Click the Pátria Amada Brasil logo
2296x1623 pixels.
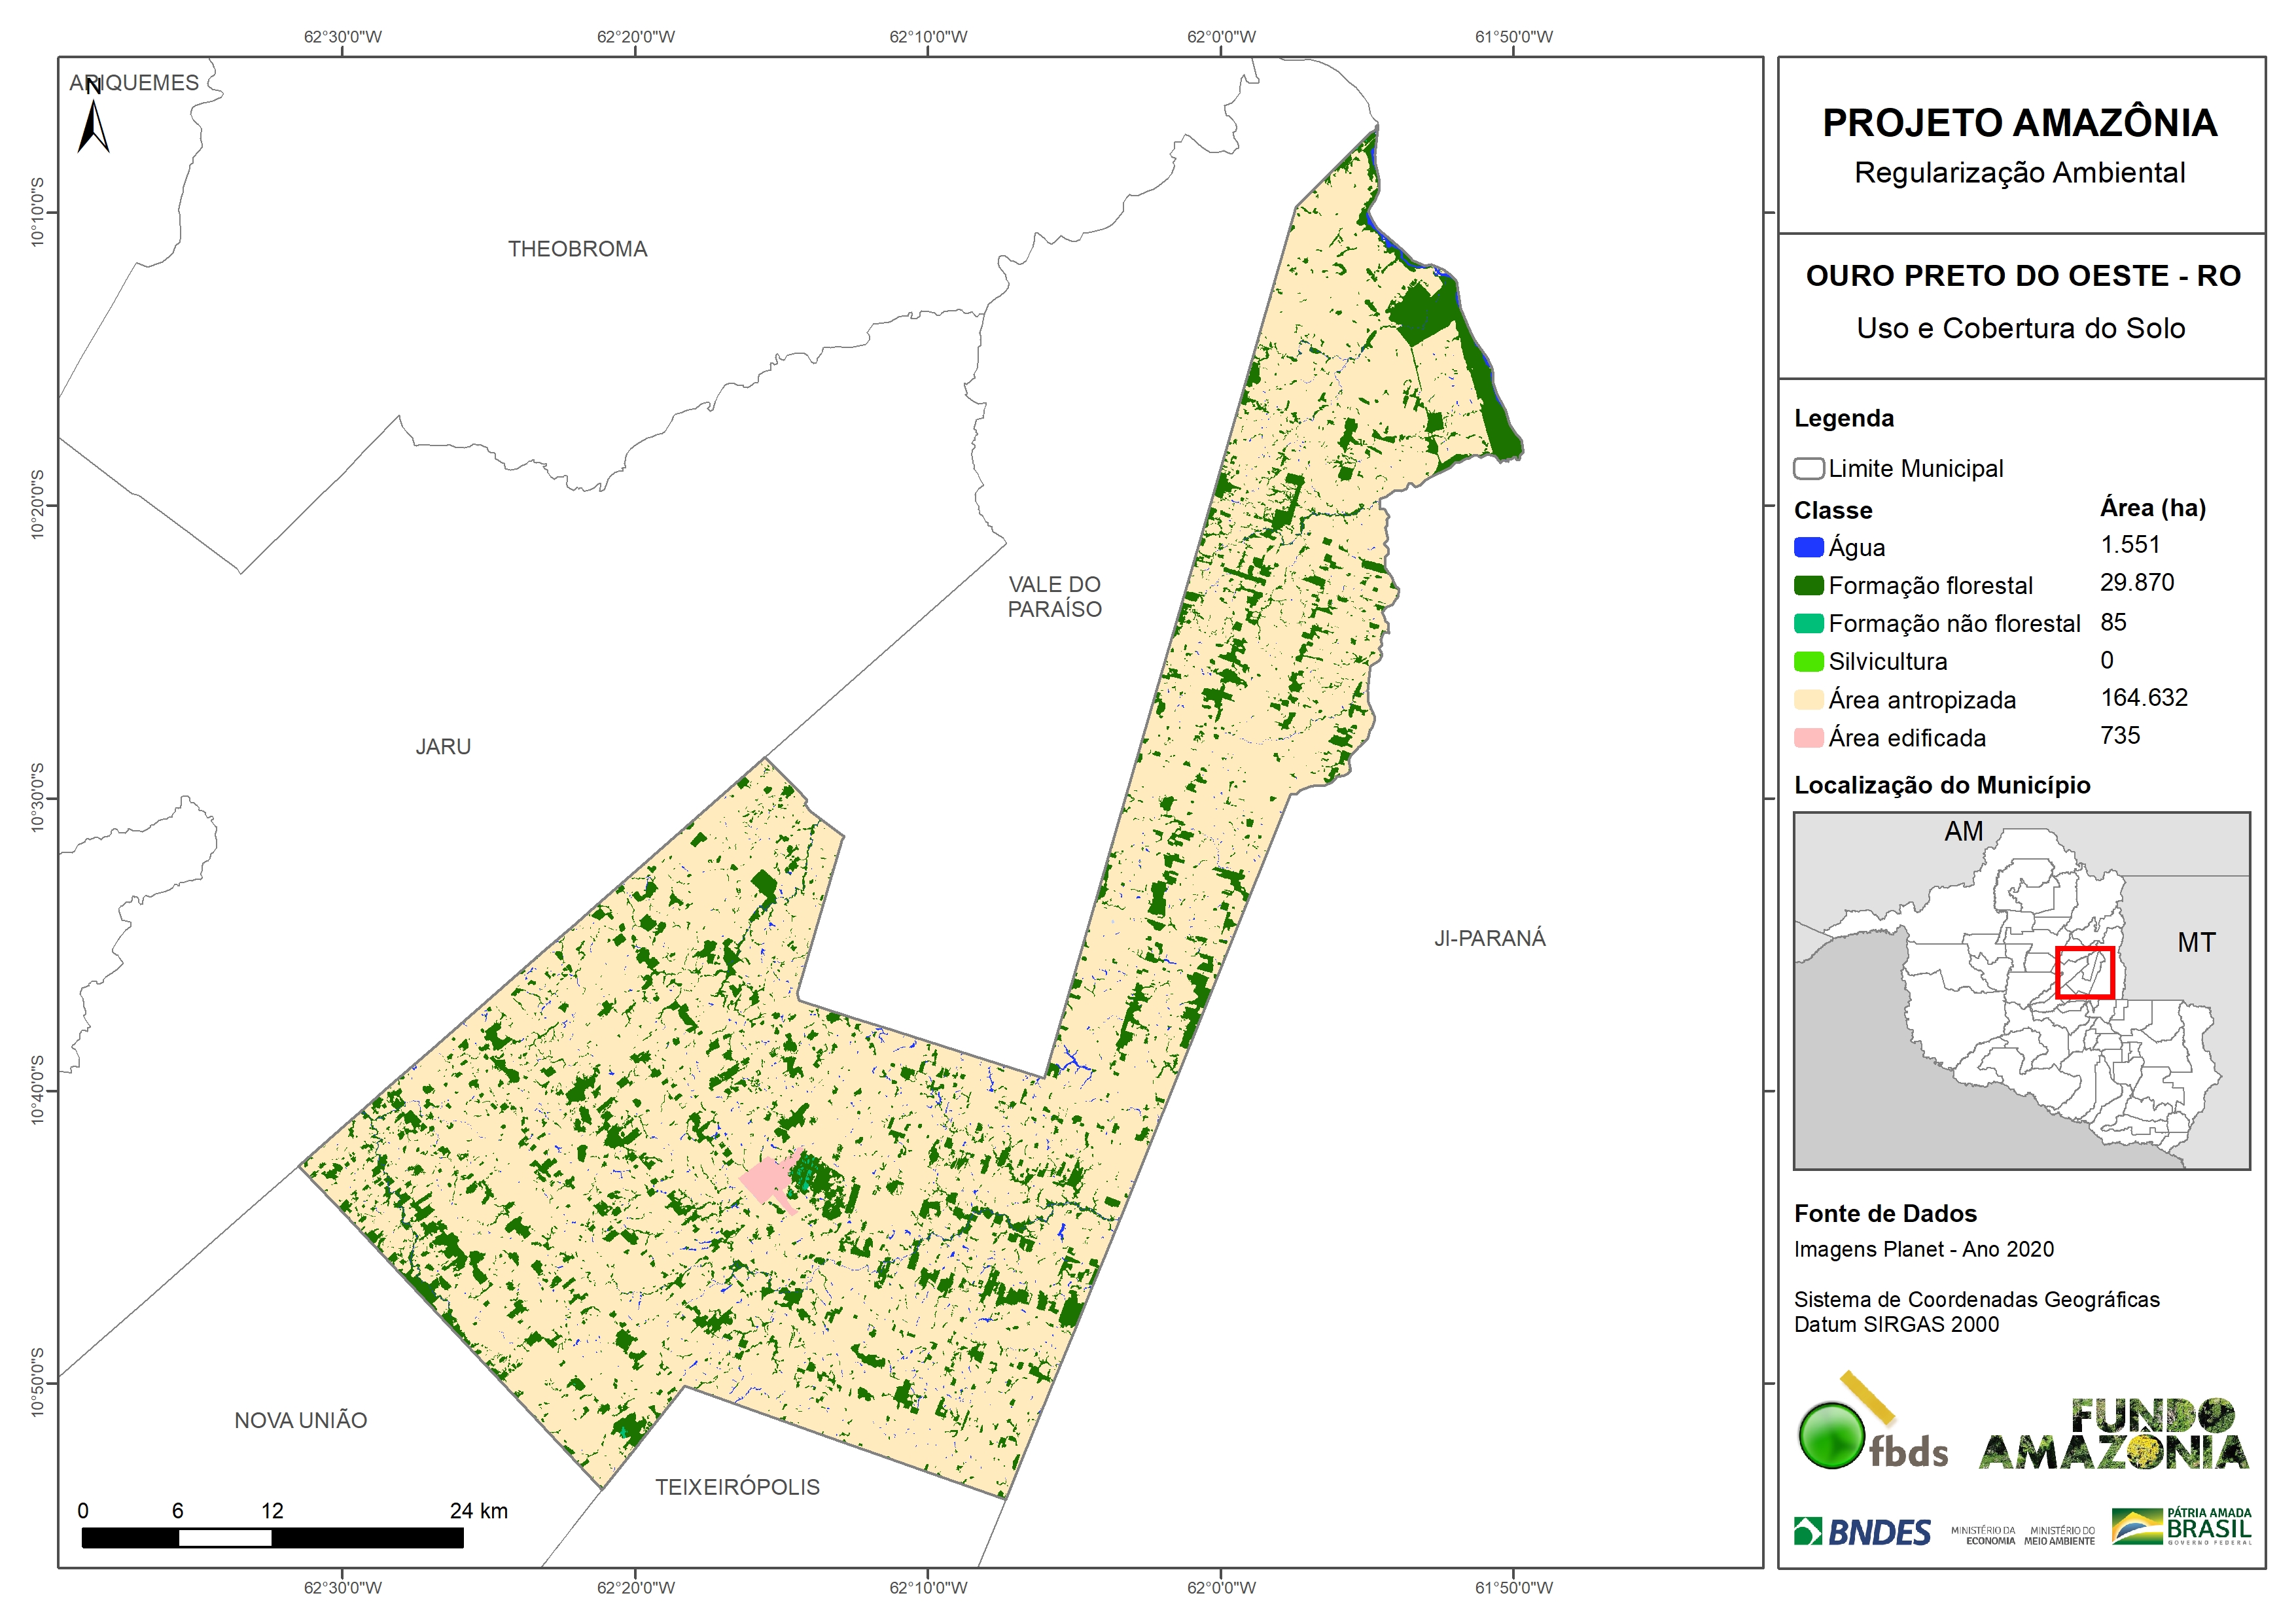(x=2181, y=1527)
